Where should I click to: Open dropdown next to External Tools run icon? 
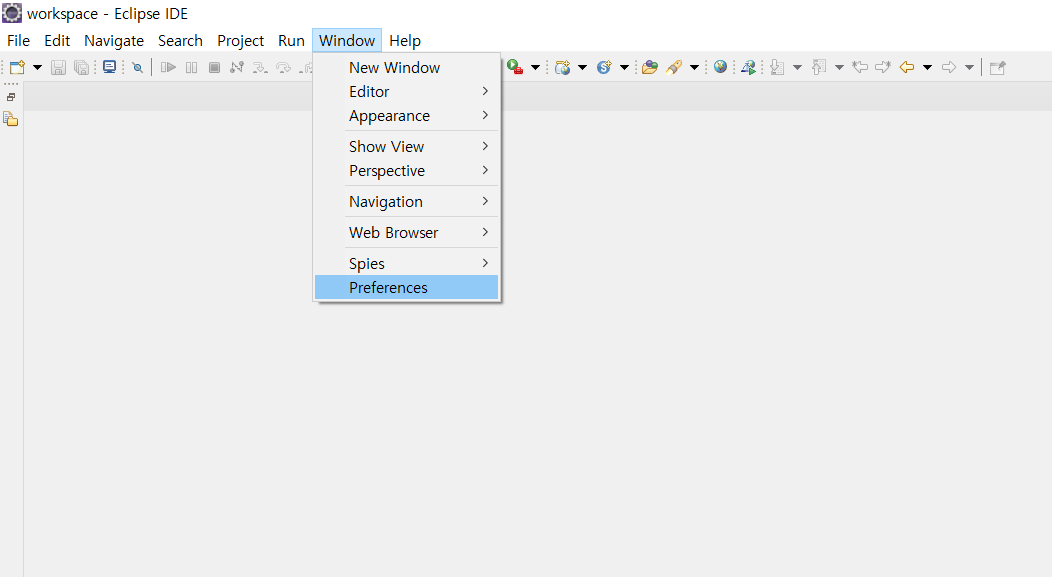(x=535, y=67)
